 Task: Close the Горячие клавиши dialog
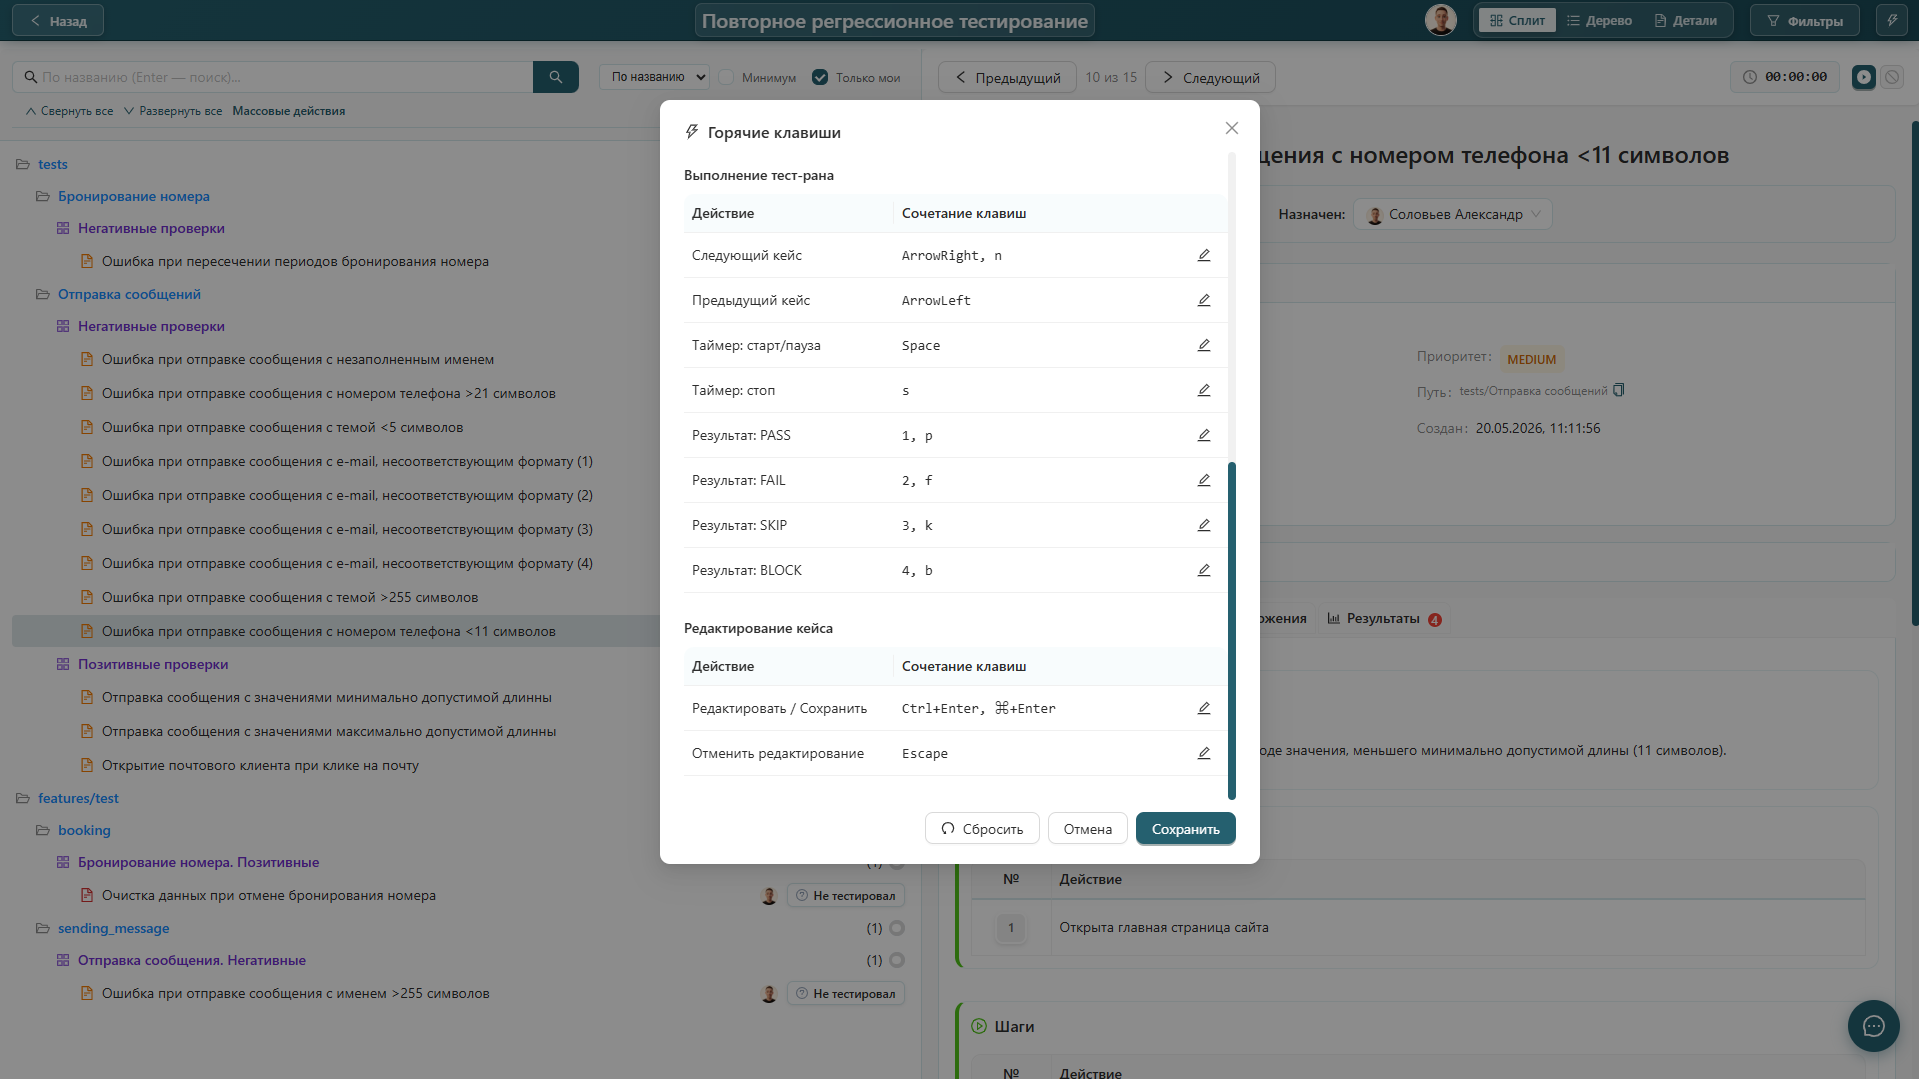[1232, 128]
